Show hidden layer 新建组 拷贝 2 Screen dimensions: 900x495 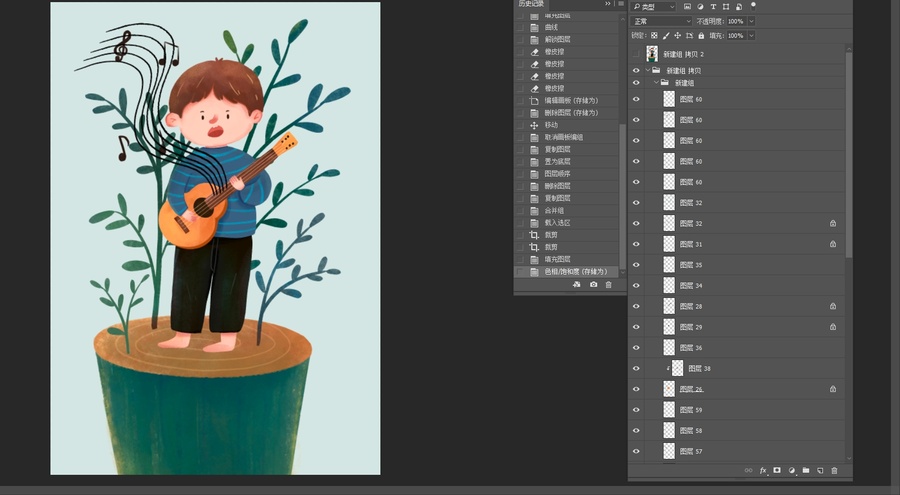pyautogui.click(x=636, y=54)
